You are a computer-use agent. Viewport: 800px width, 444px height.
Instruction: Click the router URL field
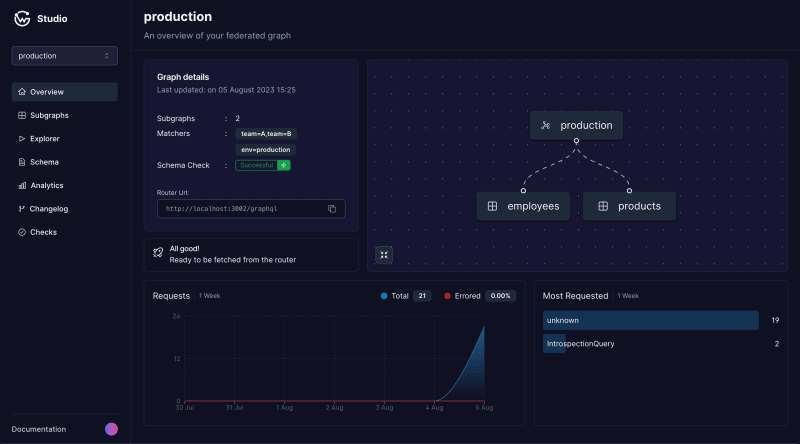click(251, 209)
